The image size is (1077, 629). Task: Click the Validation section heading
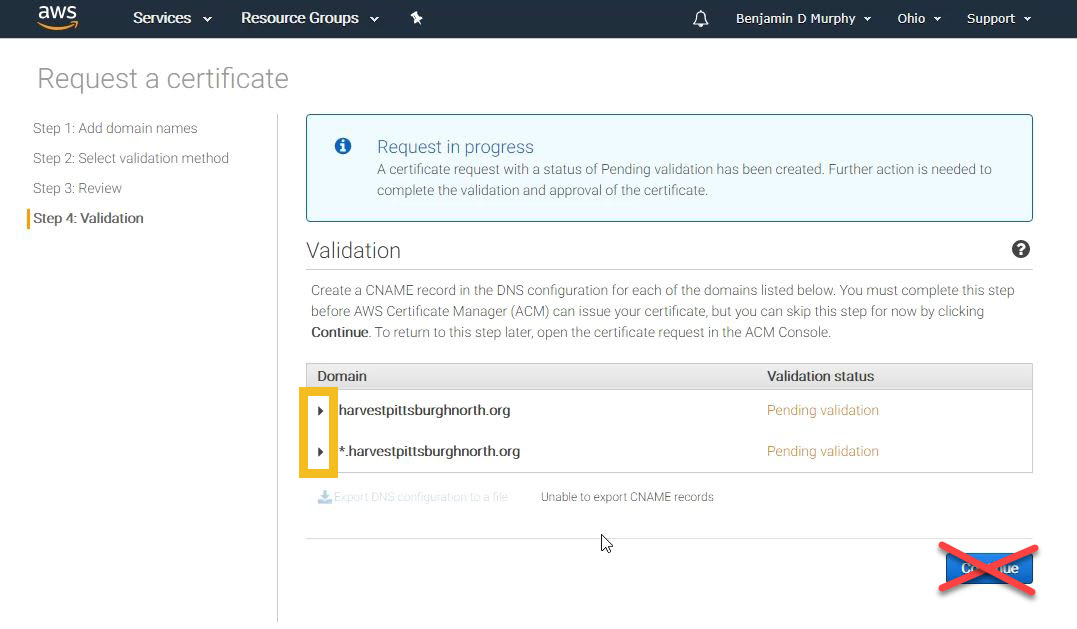353,251
